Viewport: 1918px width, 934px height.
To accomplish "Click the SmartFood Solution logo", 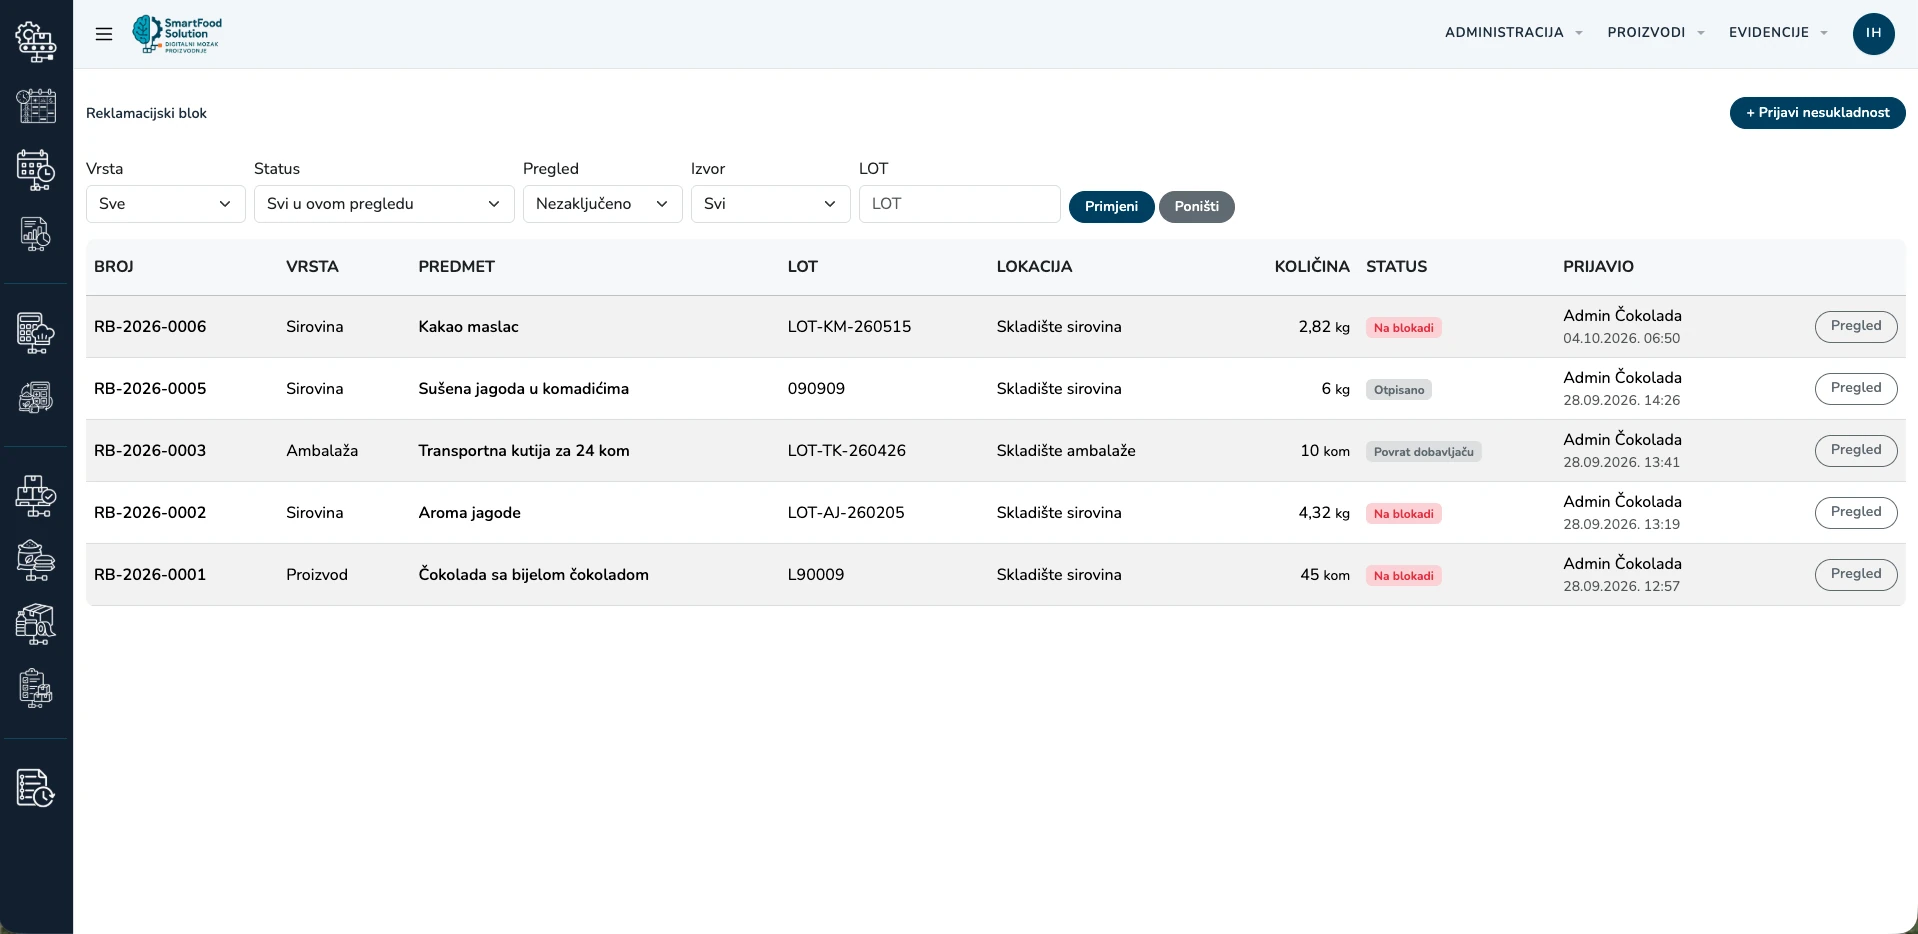I will (x=178, y=34).
